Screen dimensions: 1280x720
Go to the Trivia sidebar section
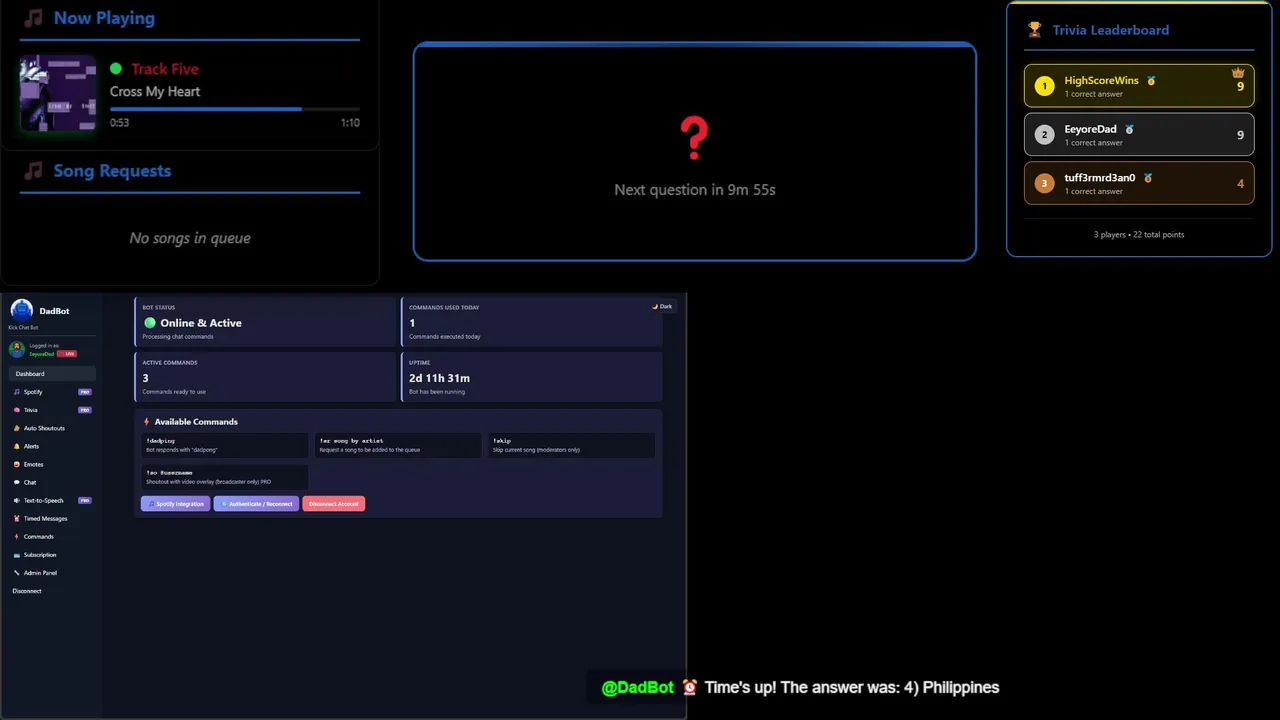point(52,410)
